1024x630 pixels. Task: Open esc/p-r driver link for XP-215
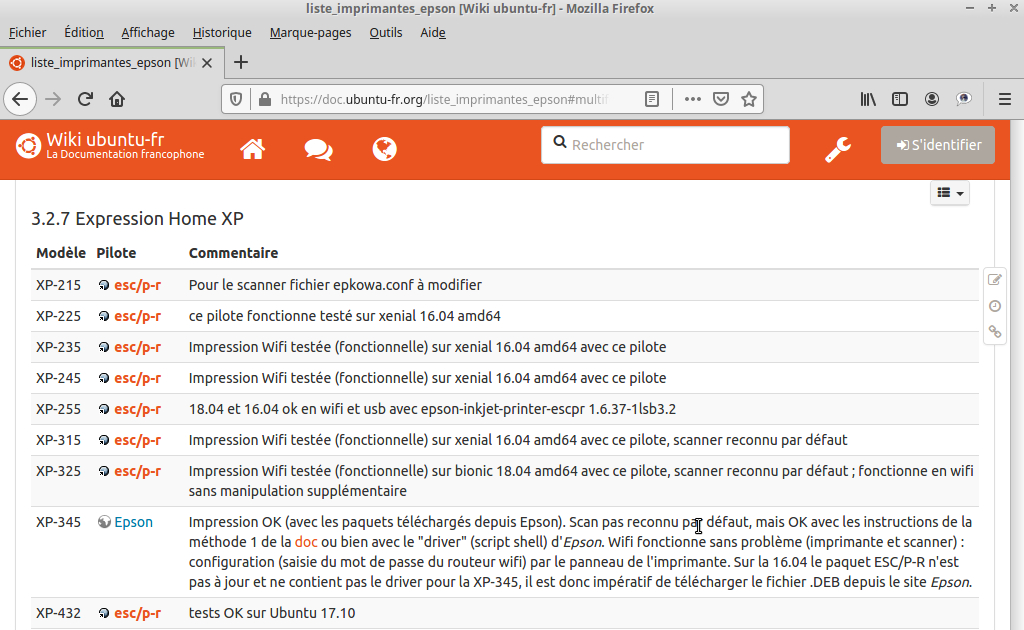click(137, 285)
